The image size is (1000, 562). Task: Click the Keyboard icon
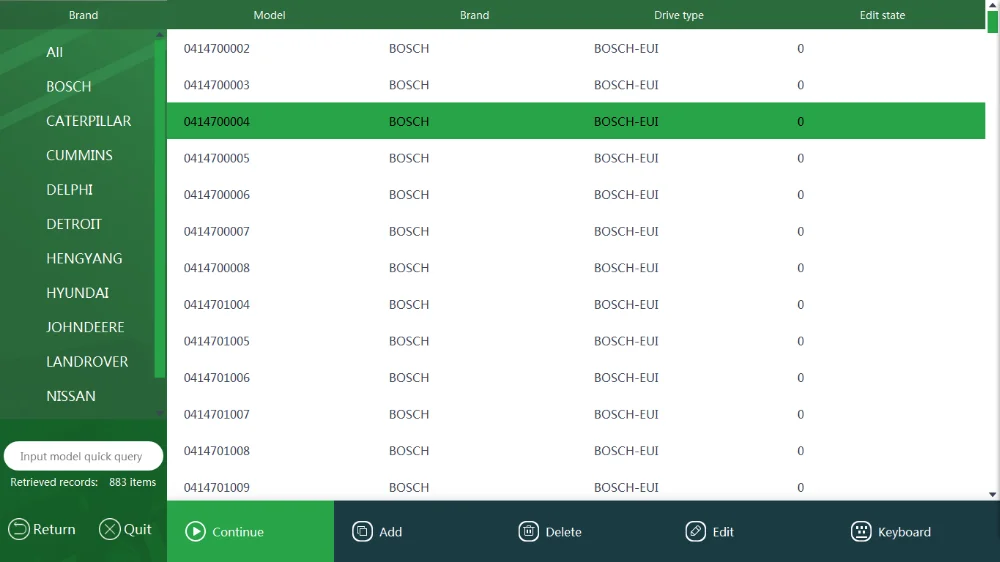coord(861,531)
